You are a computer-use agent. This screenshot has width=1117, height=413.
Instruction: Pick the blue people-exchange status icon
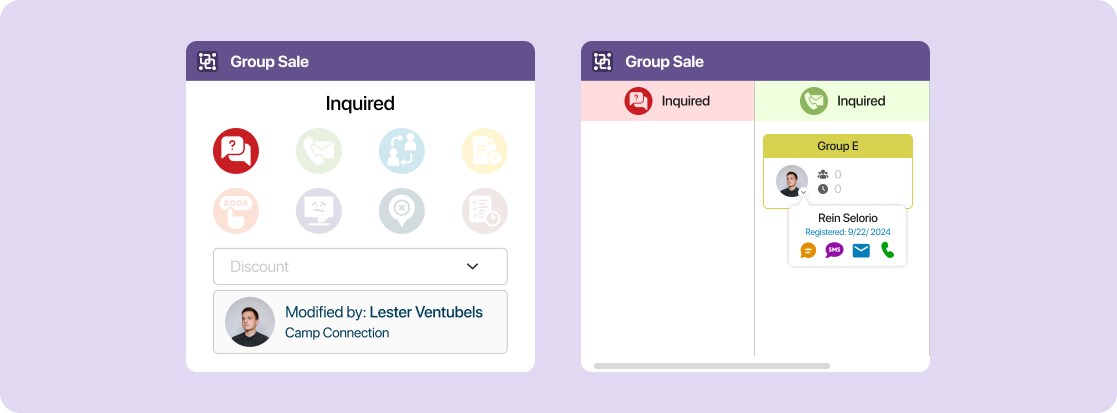point(402,151)
